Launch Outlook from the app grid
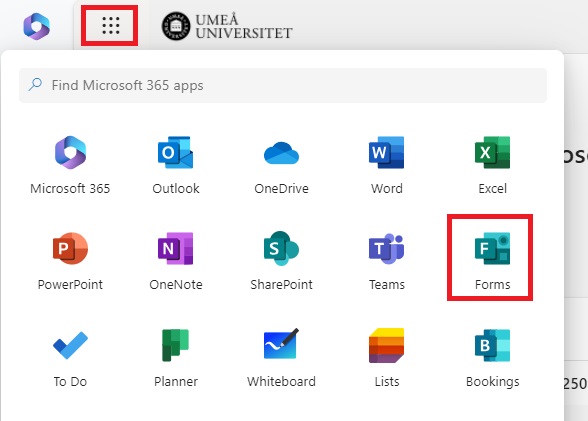588x421 pixels. (x=176, y=165)
